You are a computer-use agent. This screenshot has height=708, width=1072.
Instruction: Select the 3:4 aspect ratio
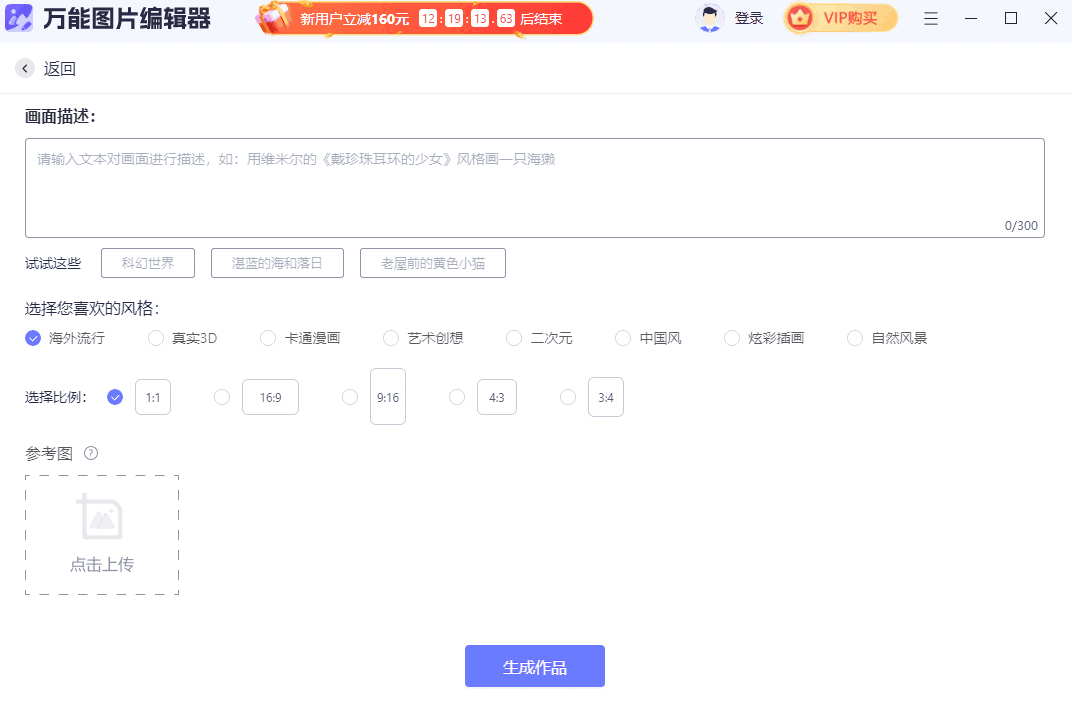click(x=605, y=396)
